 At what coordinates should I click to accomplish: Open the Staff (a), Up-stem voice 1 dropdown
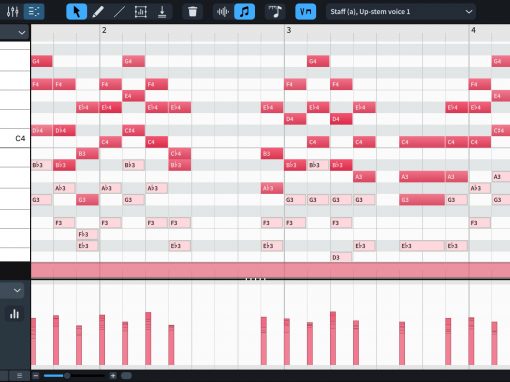pos(401,12)
